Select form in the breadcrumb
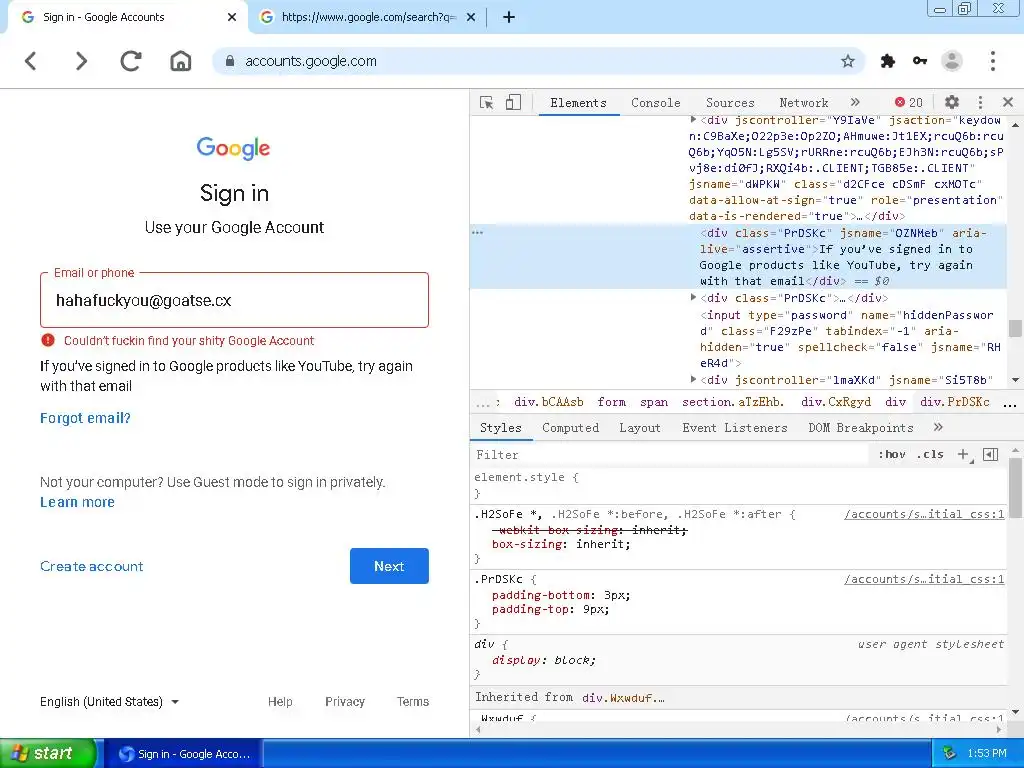This screenshot has height=768, width=1024. pos(612,402)
